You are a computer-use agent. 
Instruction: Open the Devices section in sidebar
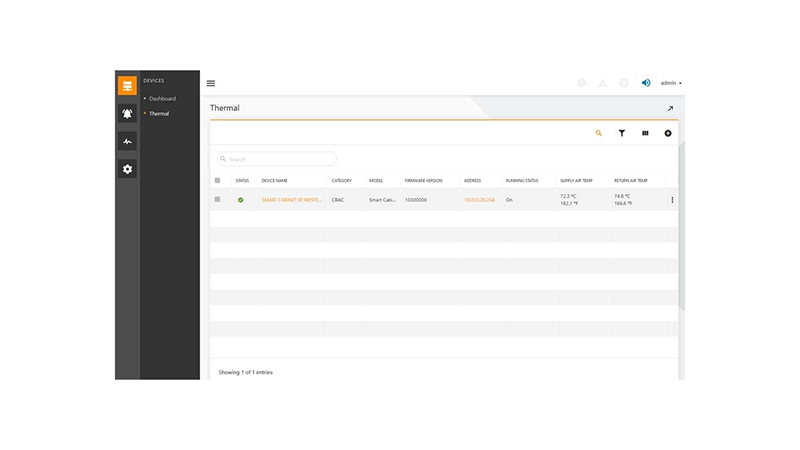[x=127, y=86]
